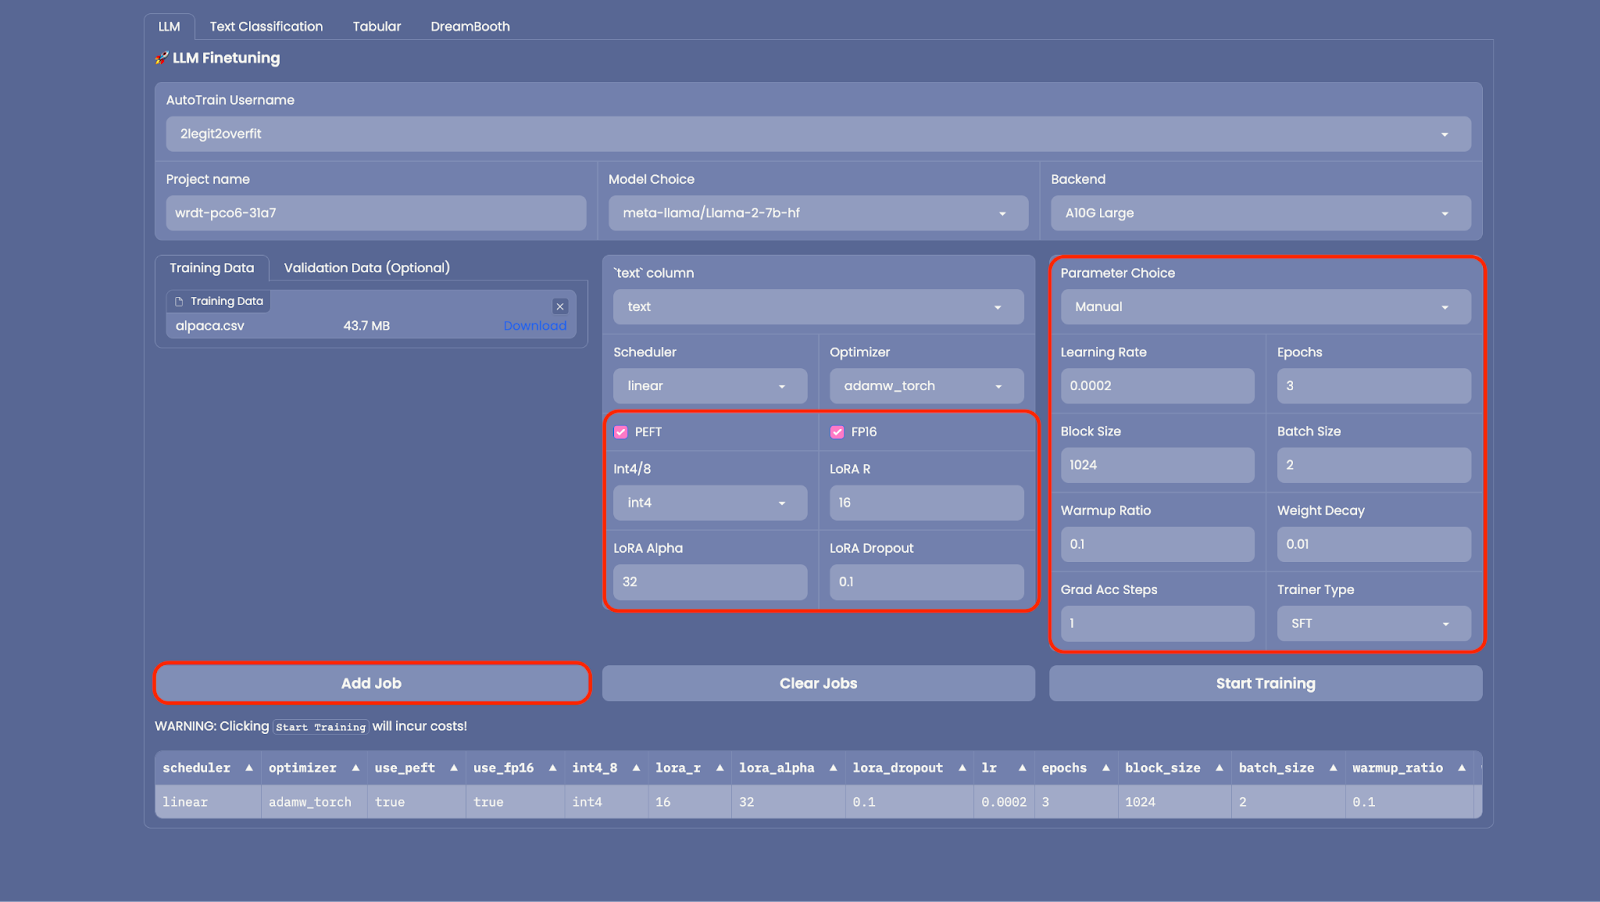Sort table by lora_dropout column arrow
Screen dimensions: 1600x902
962,768
